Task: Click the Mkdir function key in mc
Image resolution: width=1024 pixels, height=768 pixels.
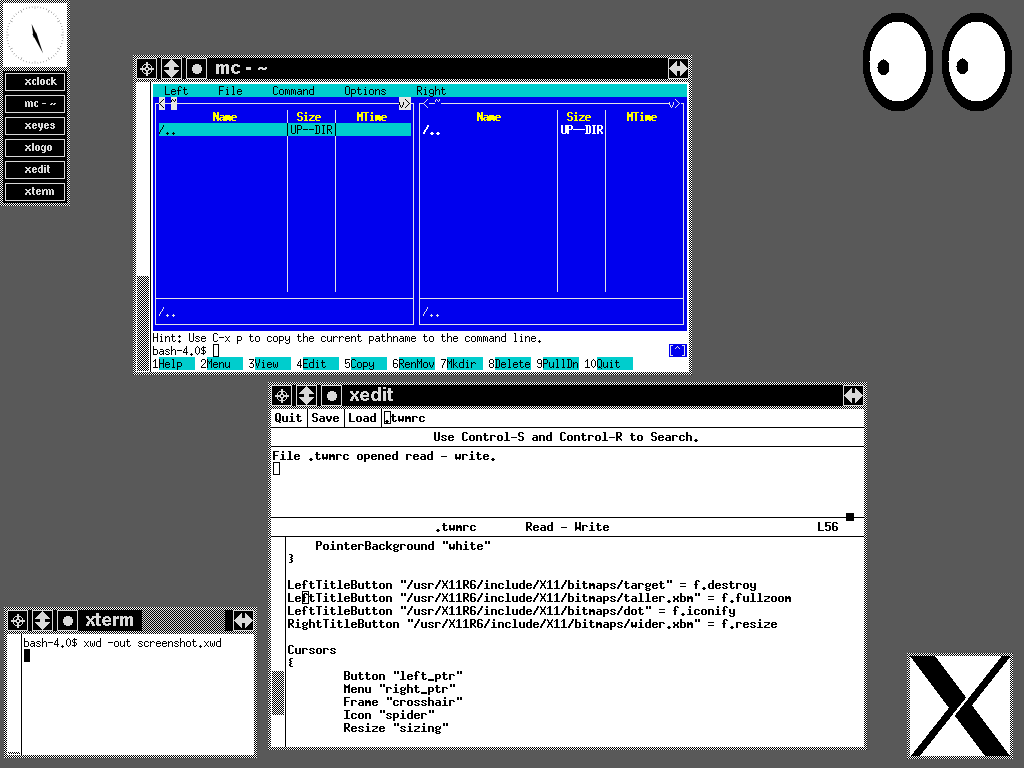Action: [x=463, y=364]
